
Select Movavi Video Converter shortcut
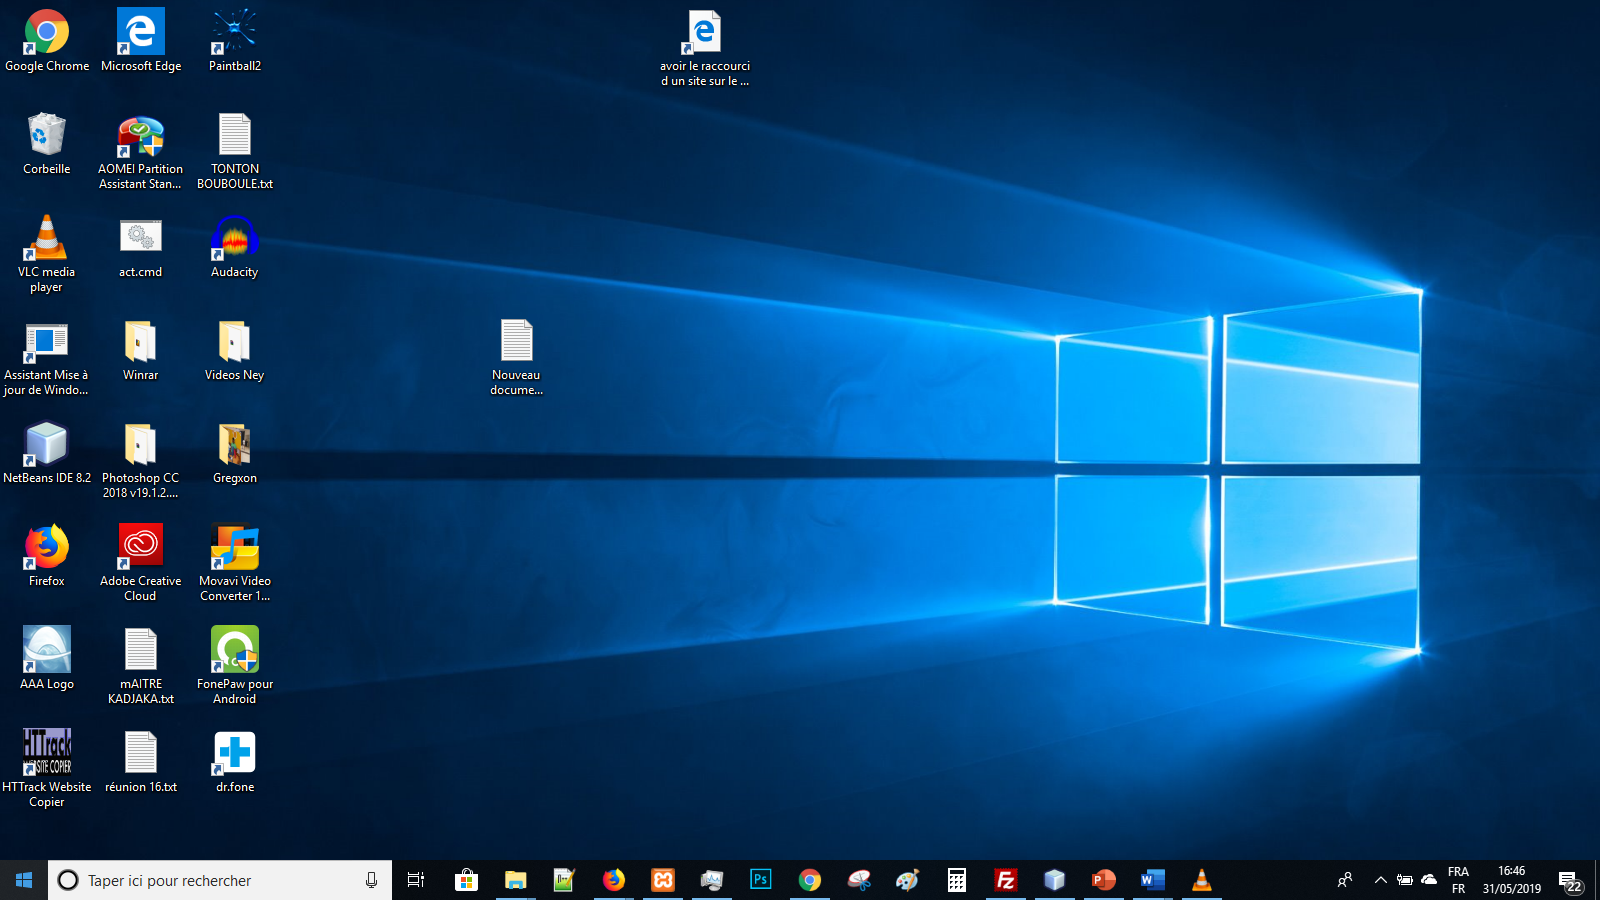(235, 563)
